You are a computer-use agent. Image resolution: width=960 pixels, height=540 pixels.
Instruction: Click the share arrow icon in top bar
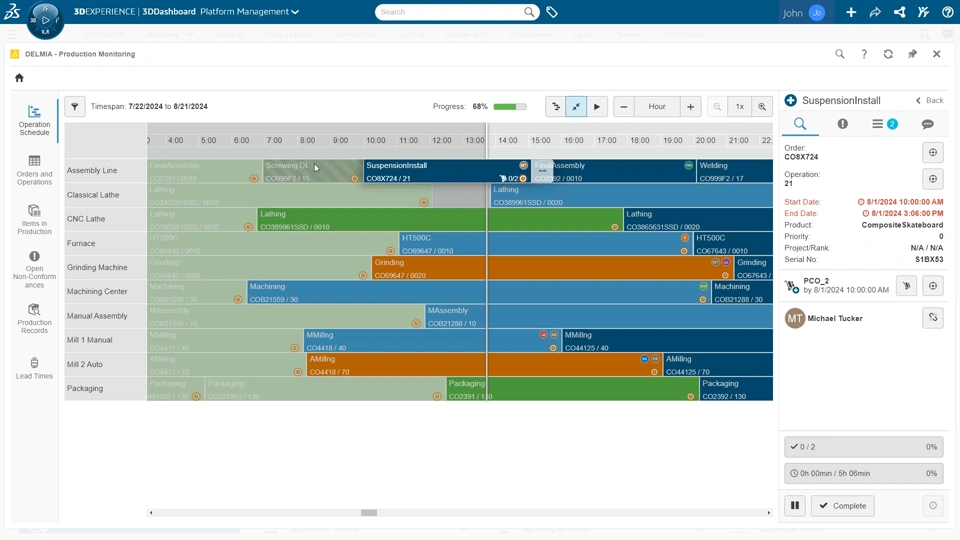(x=875, y=12)
